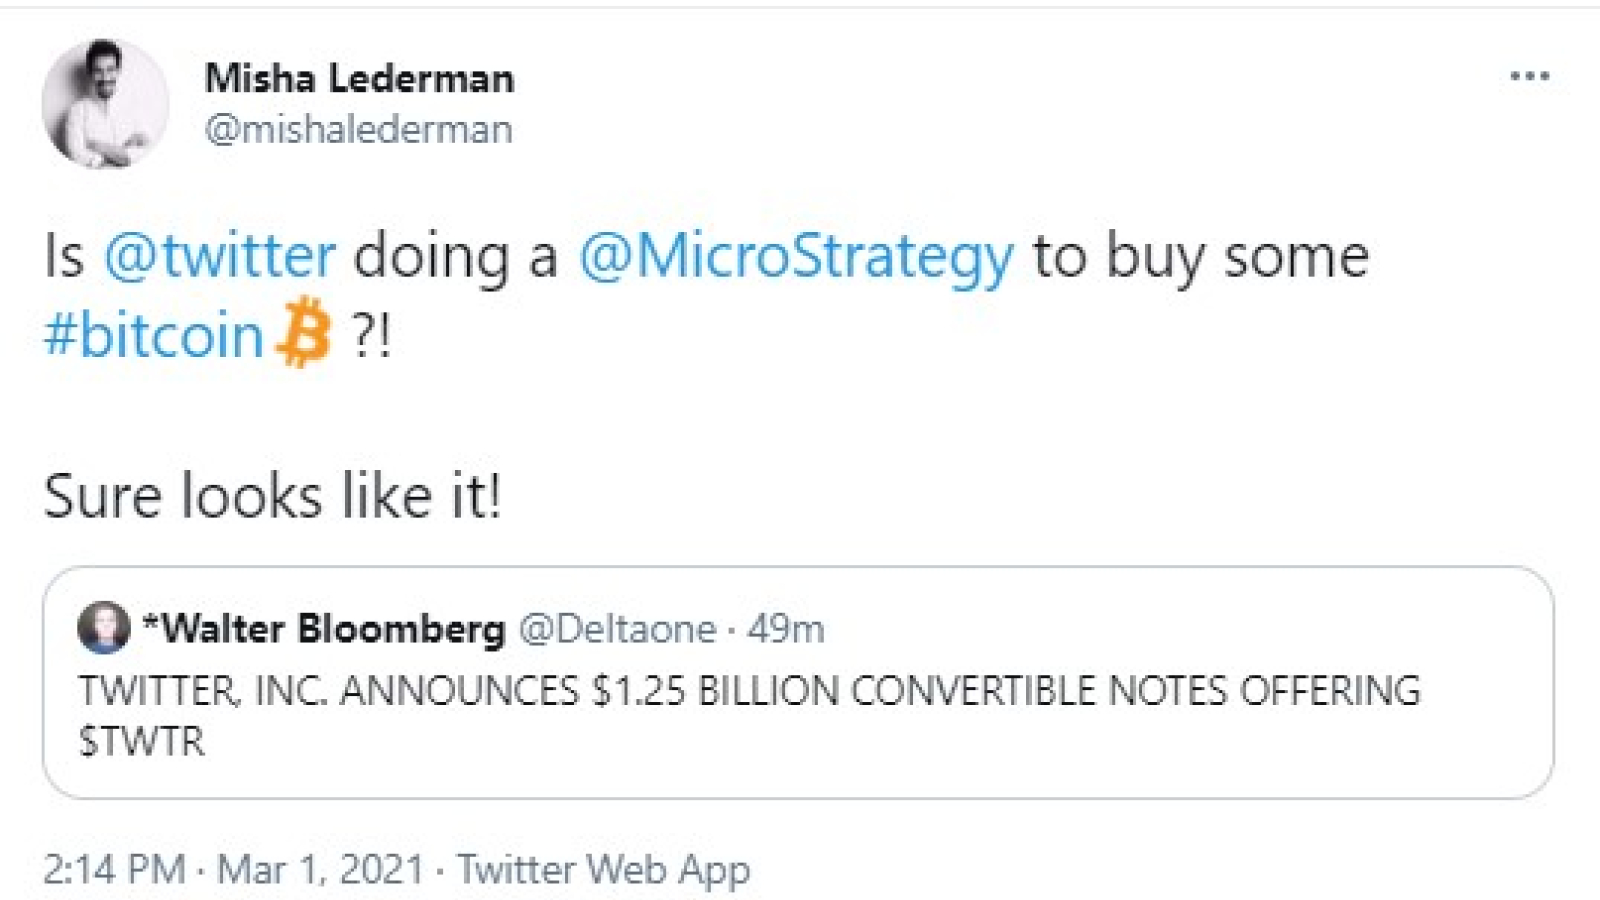Viewport: 1600px width, 900px height.
Task: Click the 2:14 PM timestamp
Action: coord(114,869)
